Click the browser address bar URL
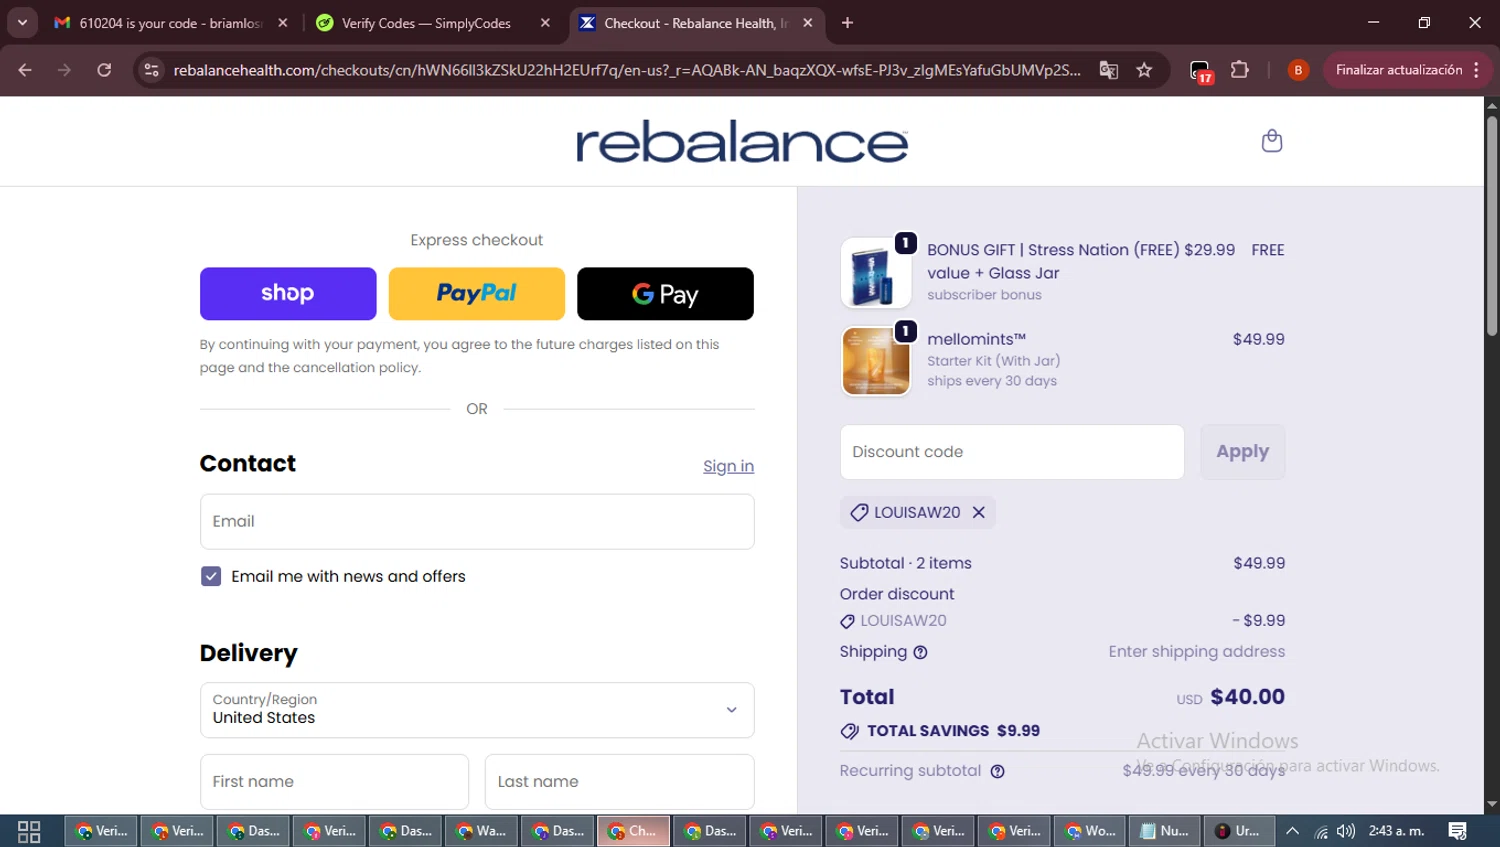 [x=626, y=70]
